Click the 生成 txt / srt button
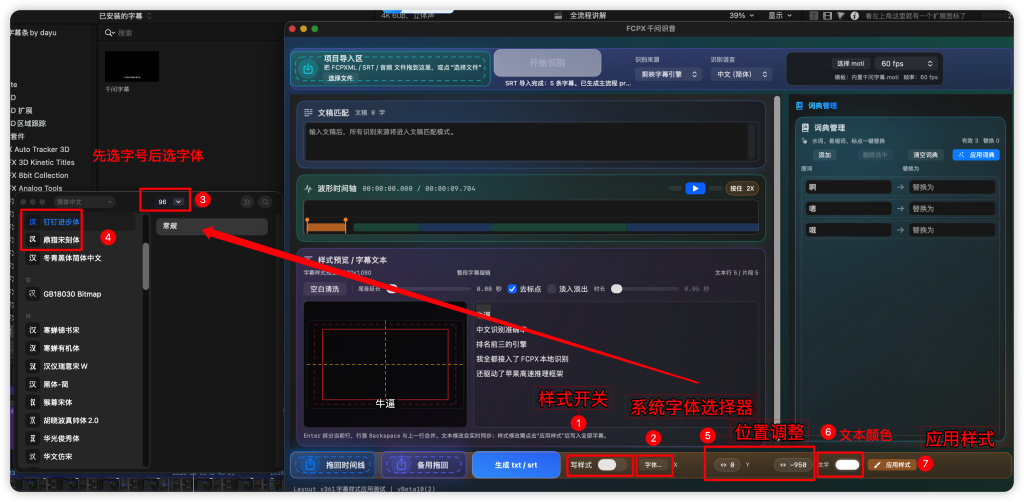1024x502 pixels. pos(512,465)
